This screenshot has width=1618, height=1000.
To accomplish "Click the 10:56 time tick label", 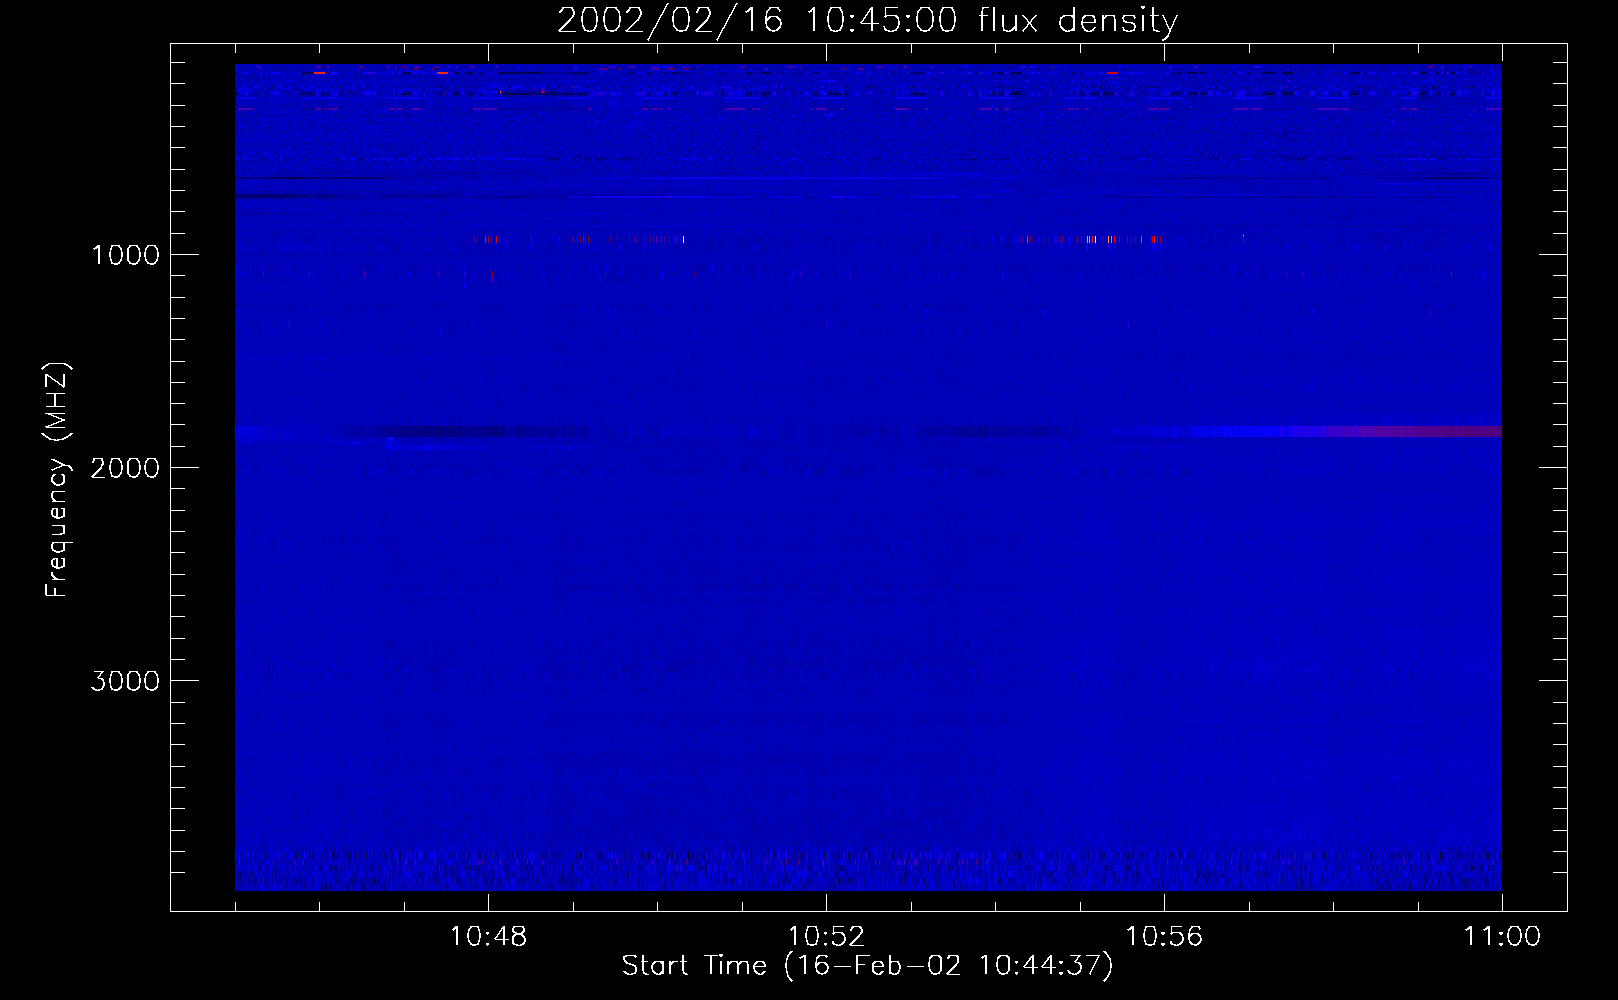I will coord(1164,937).
